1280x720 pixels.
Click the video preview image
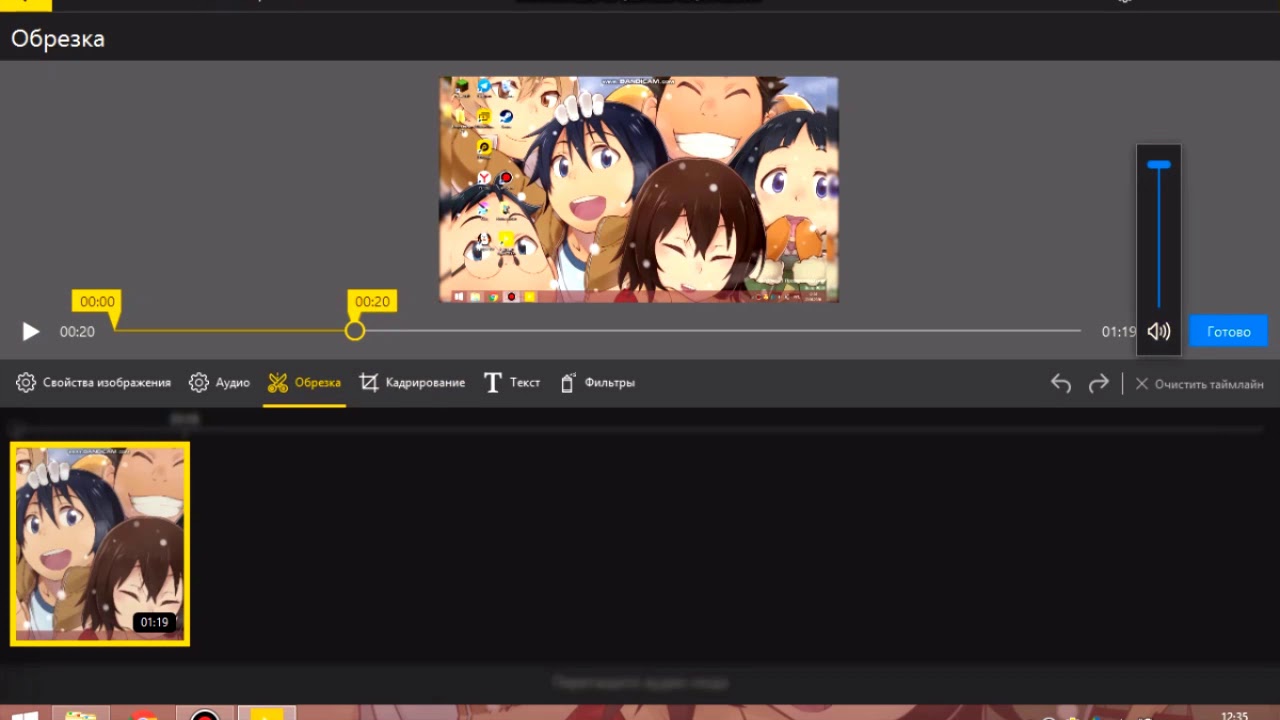click(x=639, y=190)
